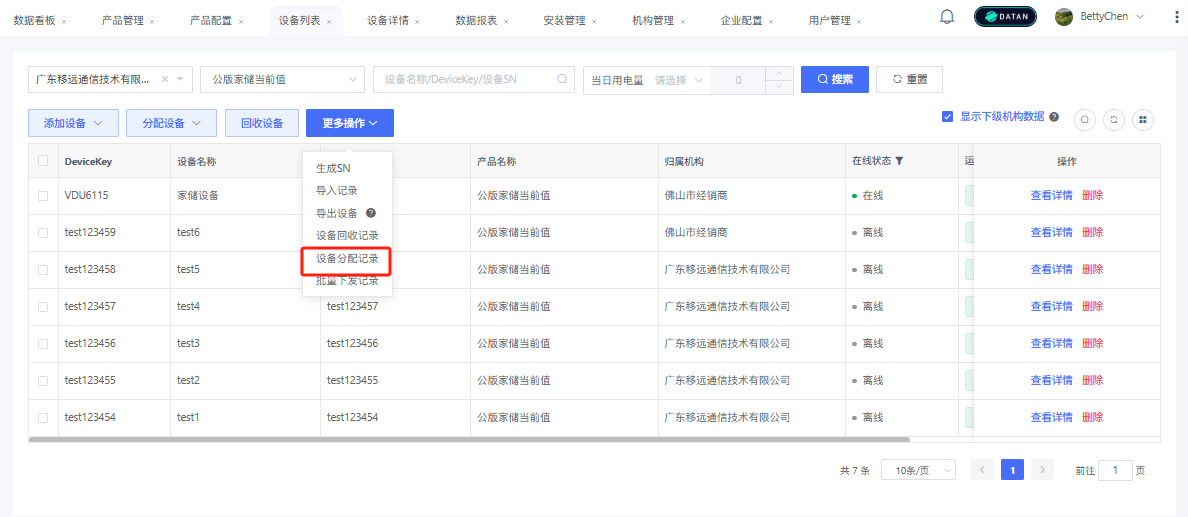Click the 在线状态 column filter icon
Image resolution: width=1188 pixels, height=517 pixels.
(899, 161)
